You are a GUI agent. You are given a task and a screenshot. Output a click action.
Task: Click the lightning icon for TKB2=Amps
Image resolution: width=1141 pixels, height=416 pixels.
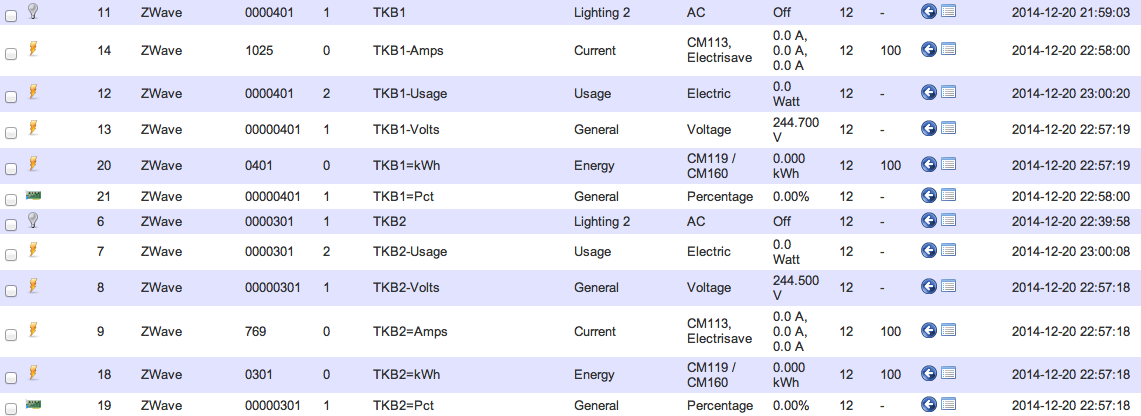coord(33,329)
